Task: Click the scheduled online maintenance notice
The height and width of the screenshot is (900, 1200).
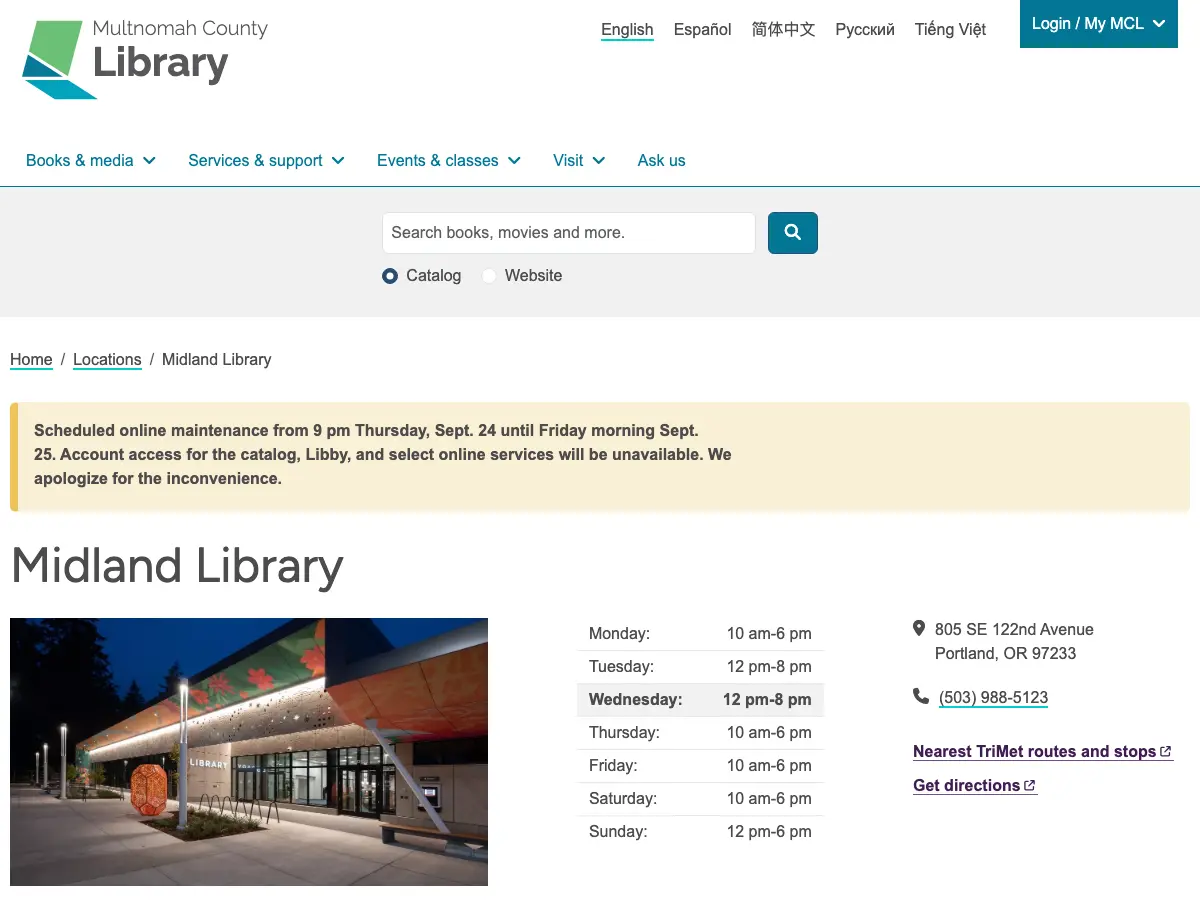Action: pos(600,455)
